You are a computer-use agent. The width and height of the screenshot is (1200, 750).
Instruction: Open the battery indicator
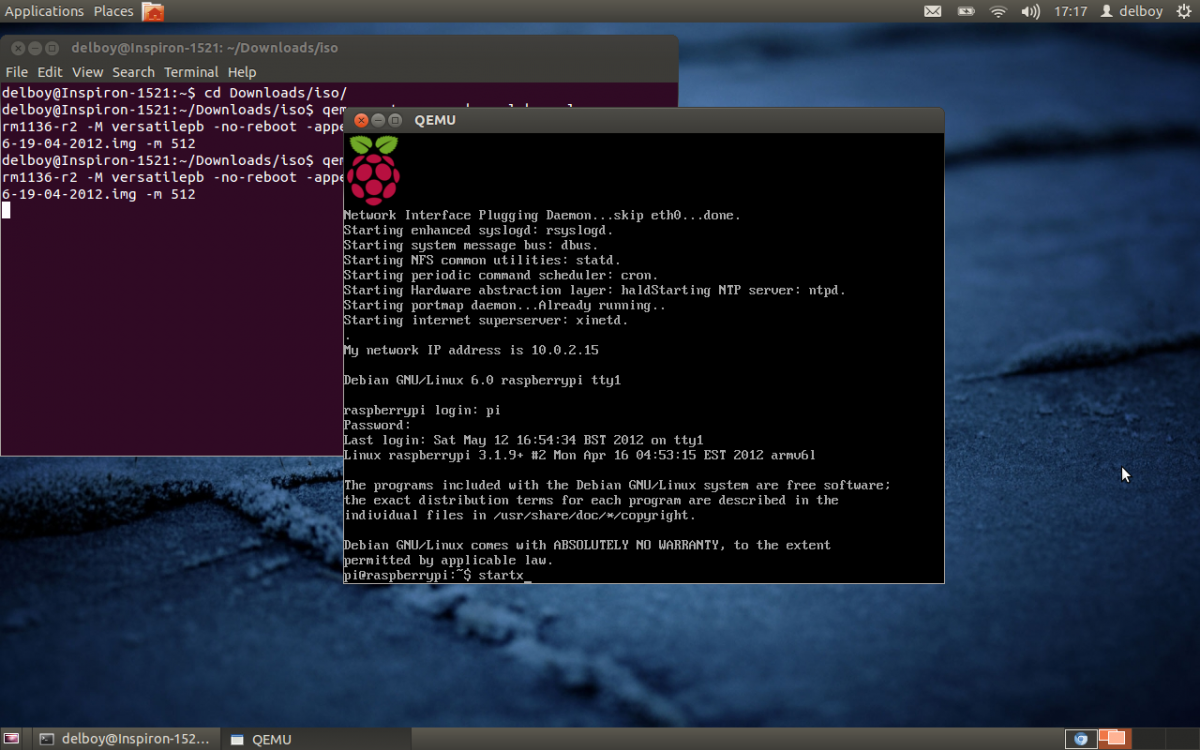pyautogui.click(x=965, y=12)
